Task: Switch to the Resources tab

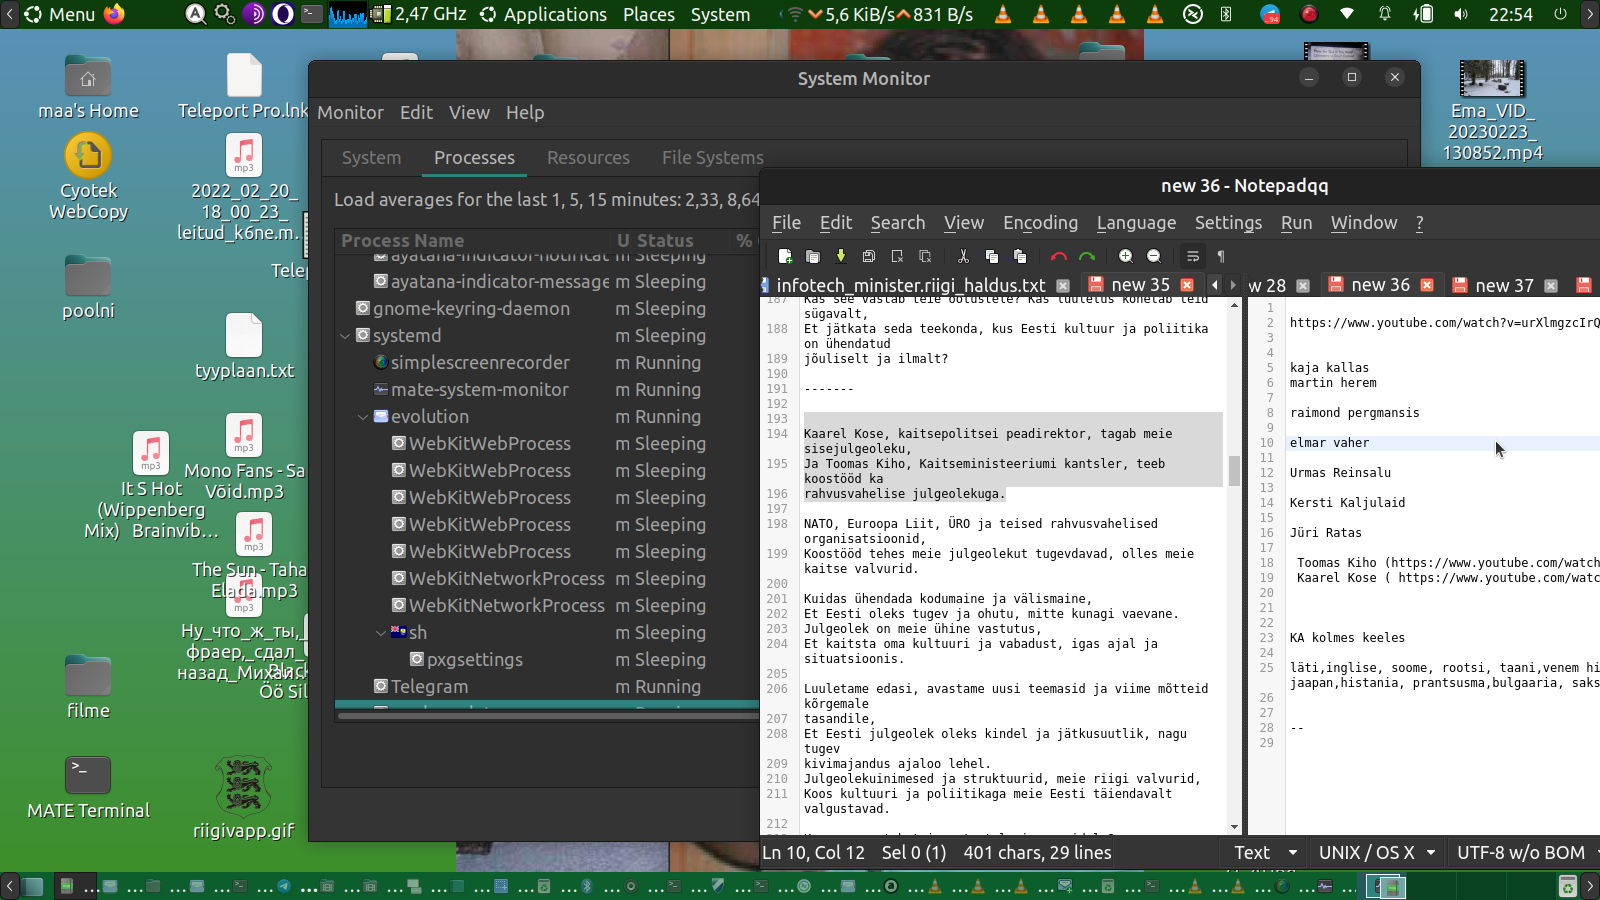Action: click(x=588, y=158)
